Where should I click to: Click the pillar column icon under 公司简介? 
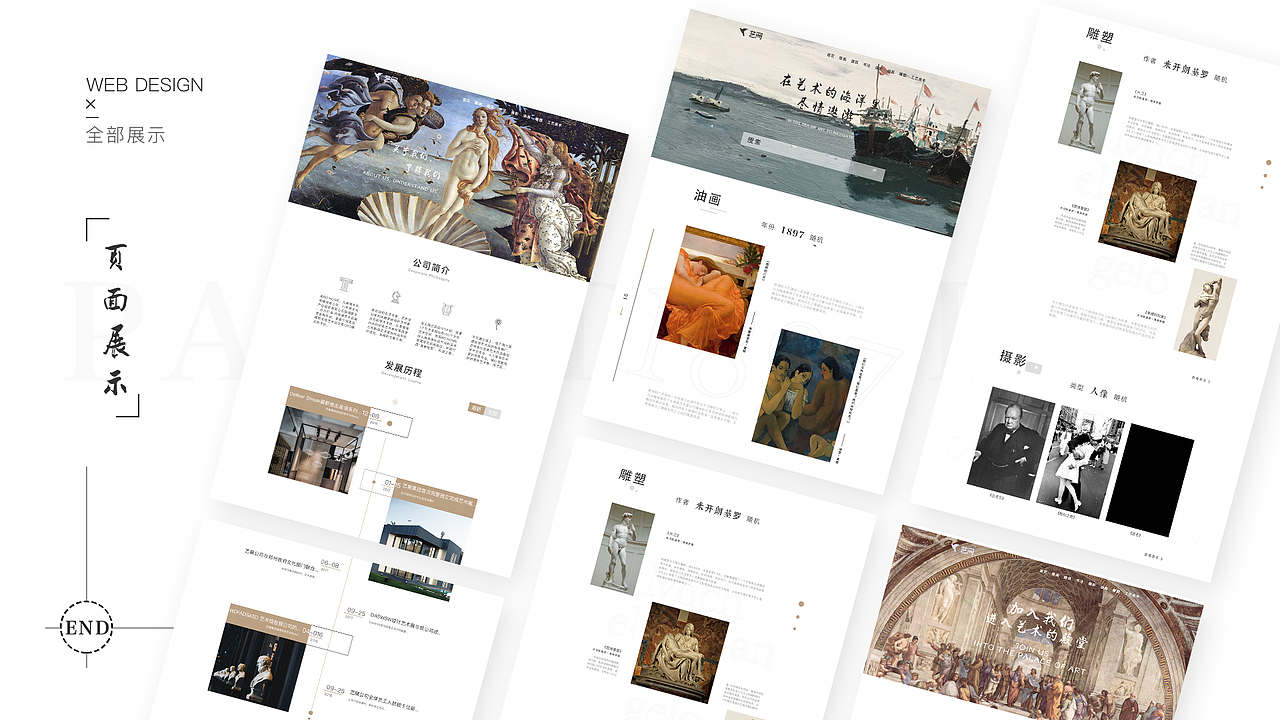pos(347,284)
